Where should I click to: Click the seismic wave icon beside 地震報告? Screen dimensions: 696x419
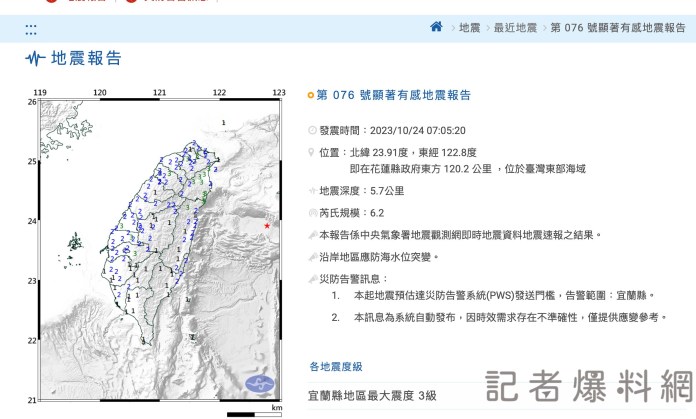(35, 58)
